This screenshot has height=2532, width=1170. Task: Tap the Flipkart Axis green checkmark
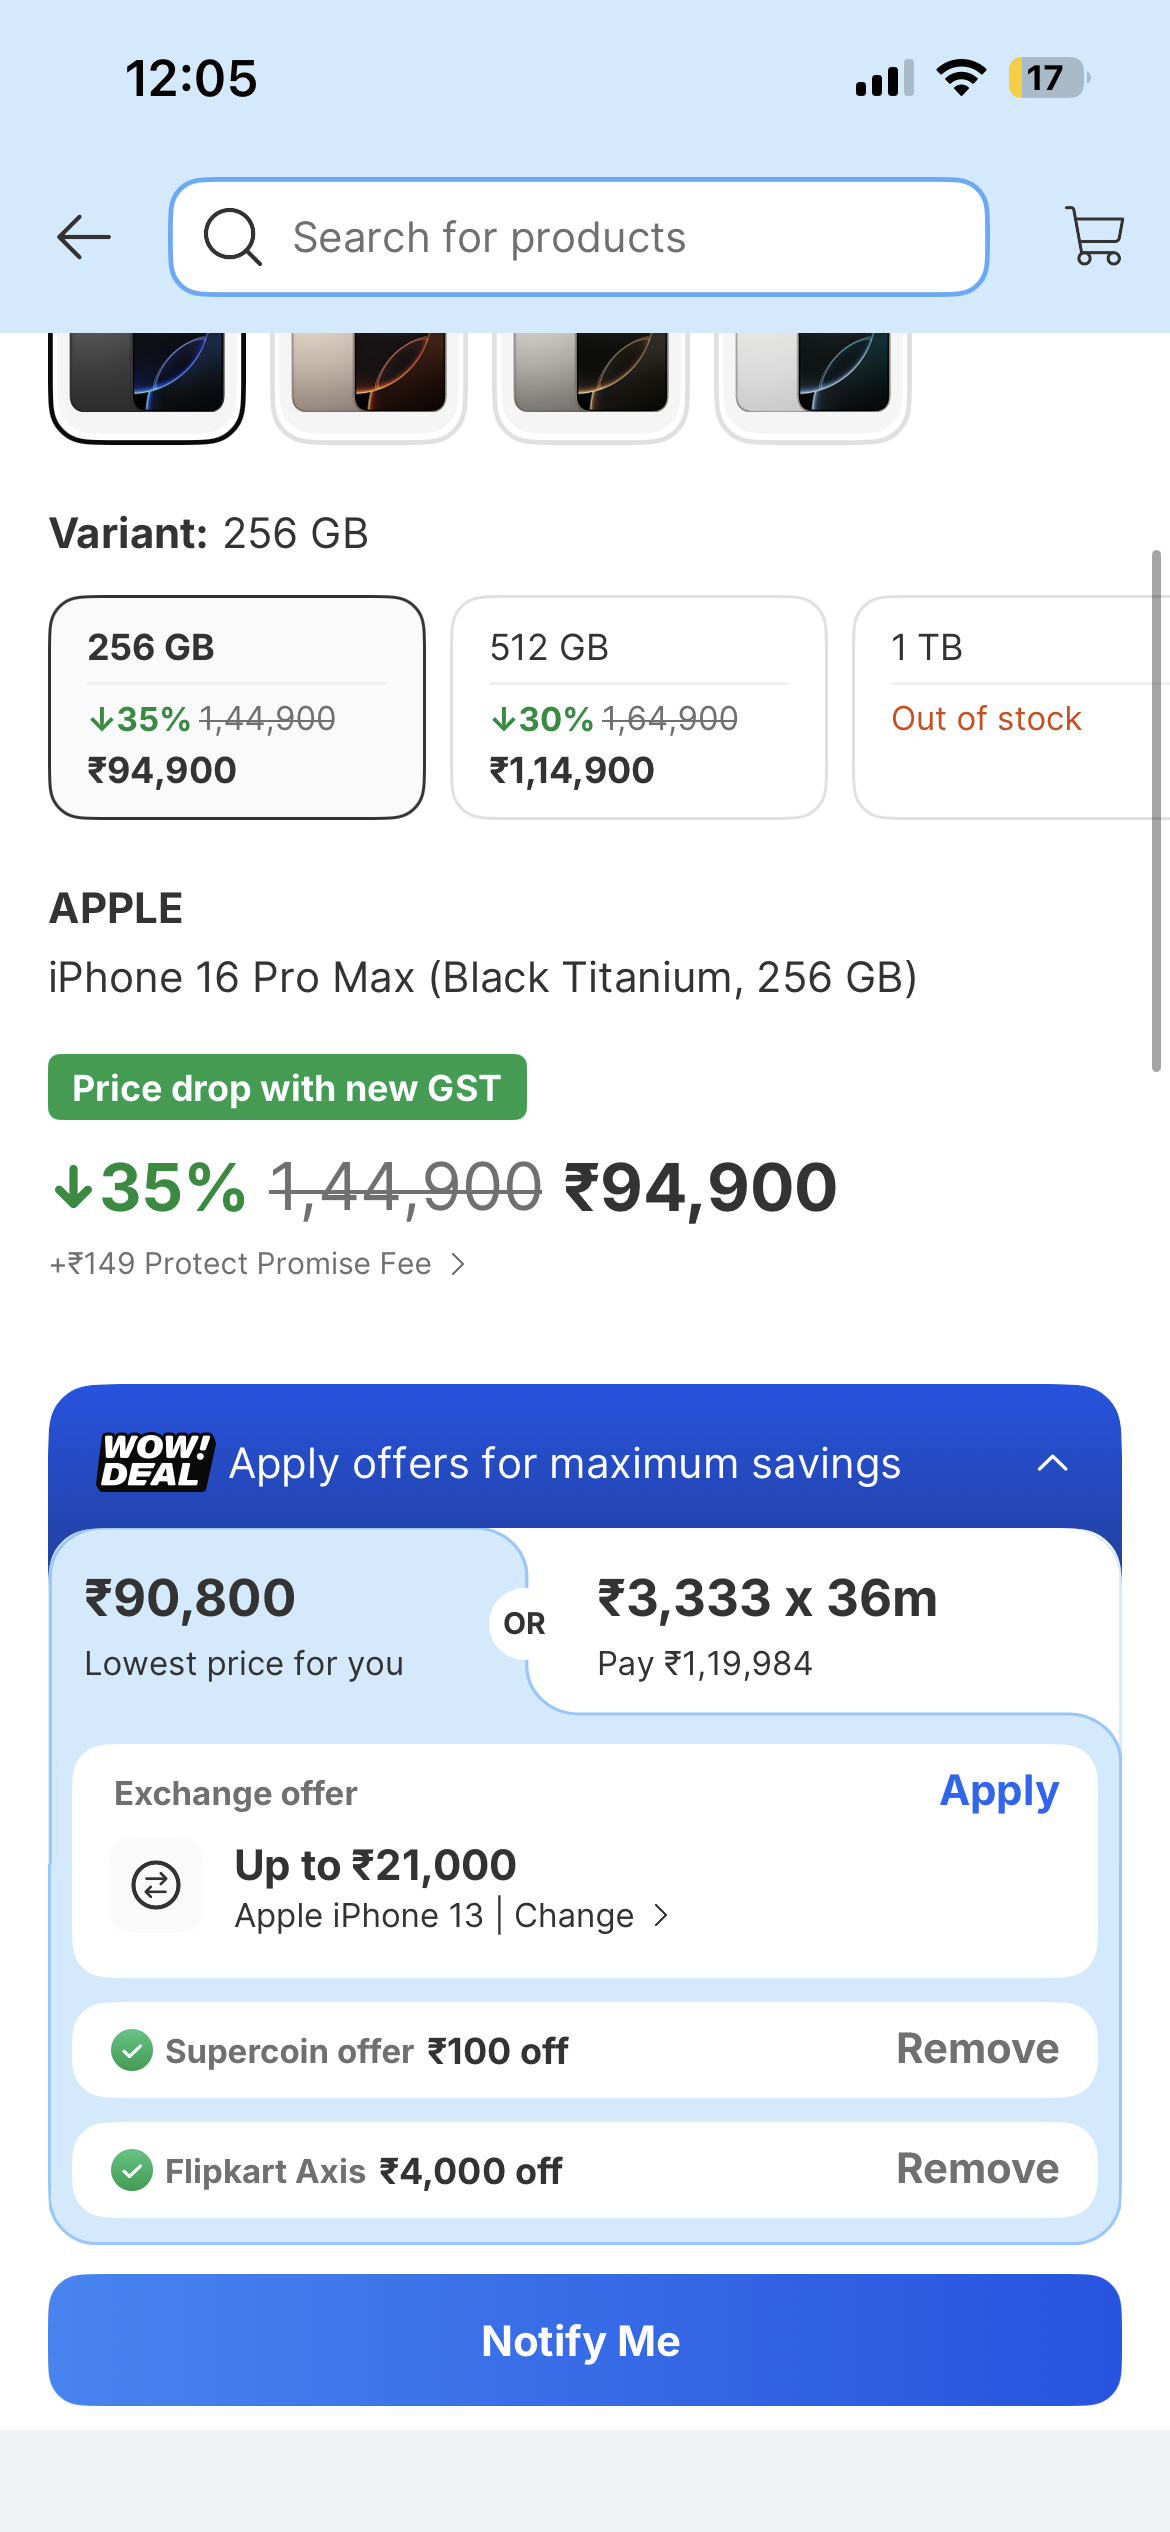(132, 2171)
